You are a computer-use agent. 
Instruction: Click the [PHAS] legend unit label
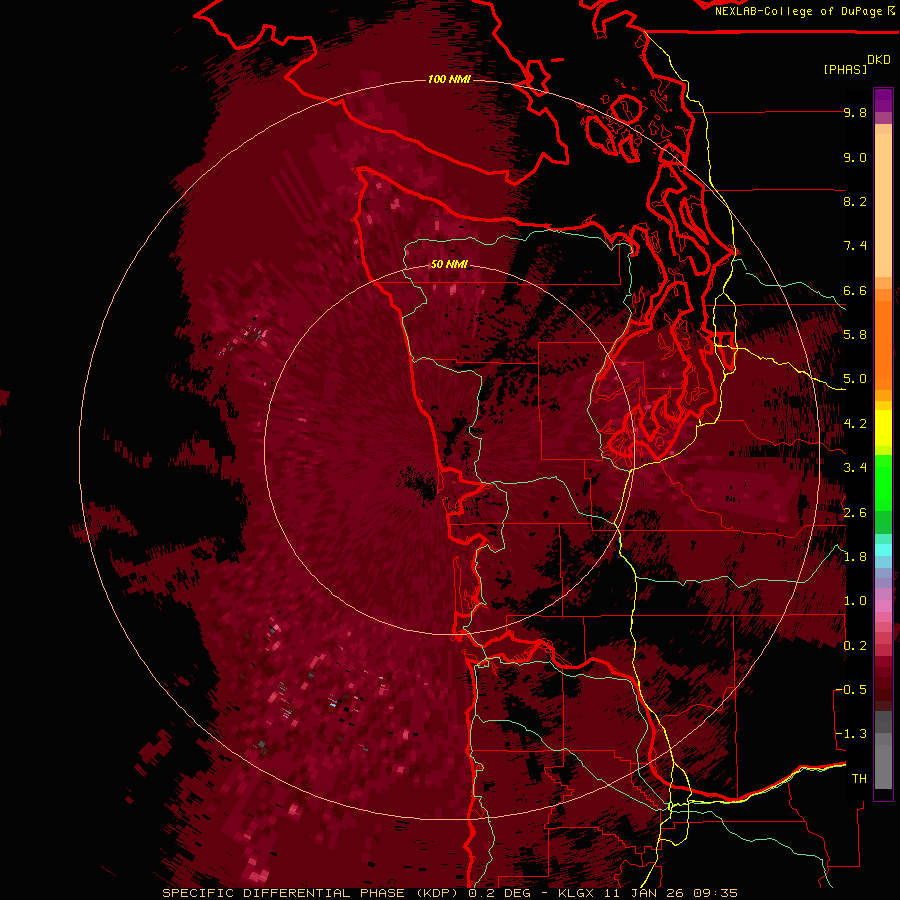(x=845, y=70)
